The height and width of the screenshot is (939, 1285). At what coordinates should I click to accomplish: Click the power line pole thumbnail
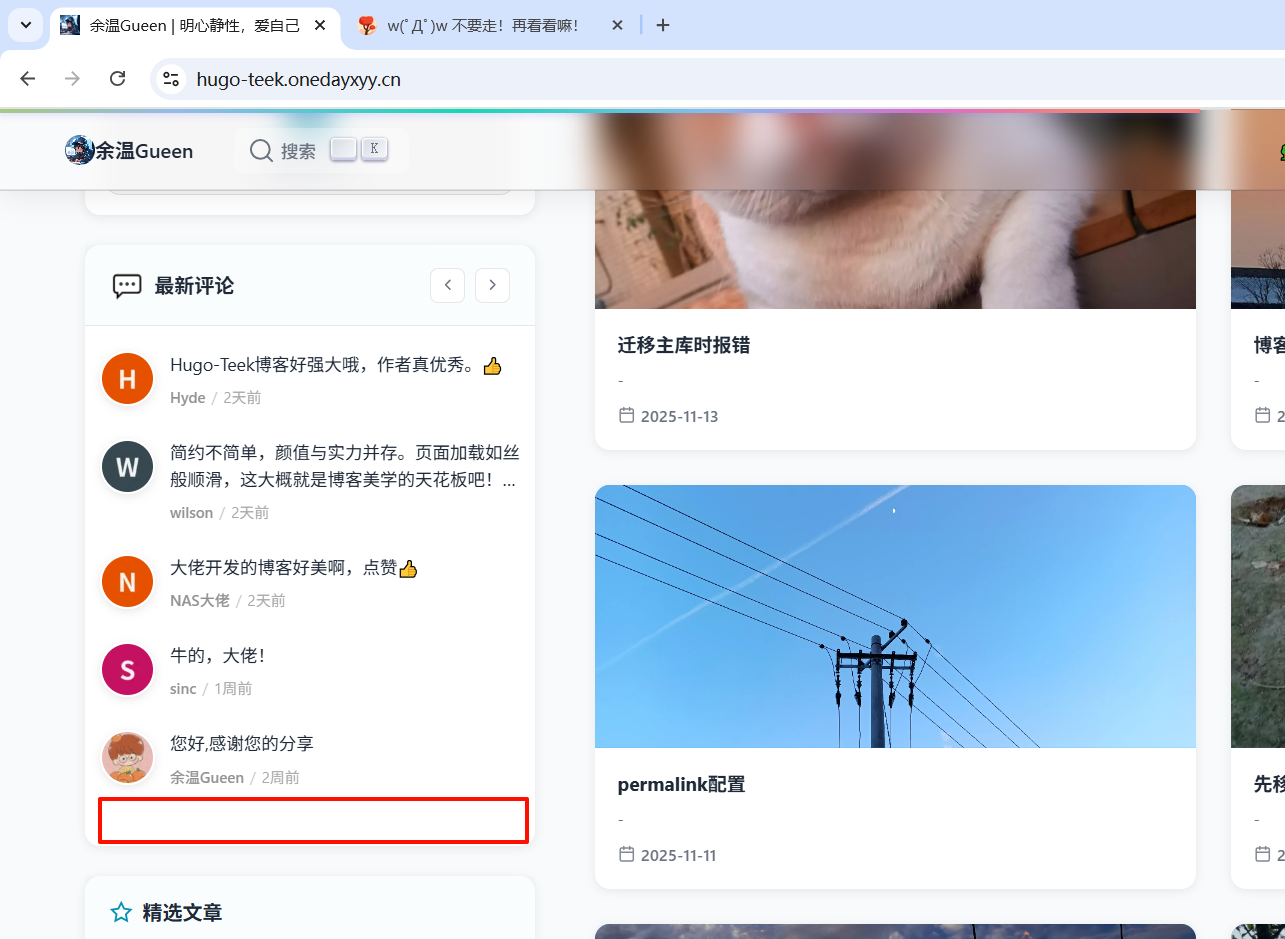coord(894,616)
